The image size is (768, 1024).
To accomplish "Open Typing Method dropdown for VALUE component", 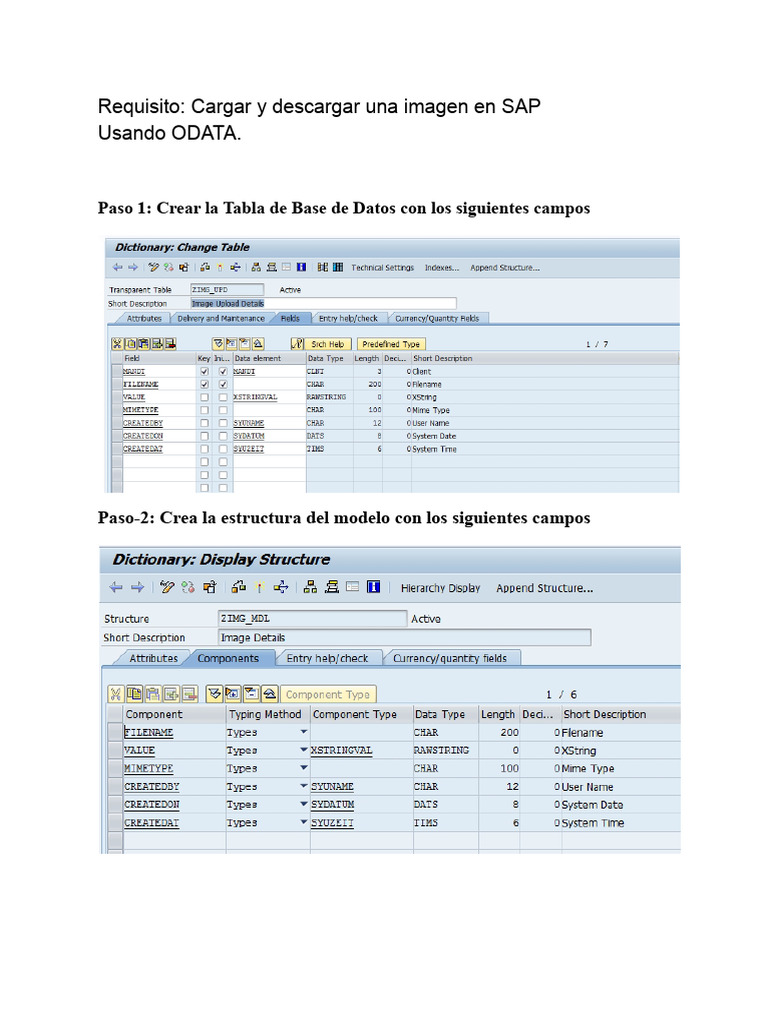I will pyautogui.click(x=303, y=750).
